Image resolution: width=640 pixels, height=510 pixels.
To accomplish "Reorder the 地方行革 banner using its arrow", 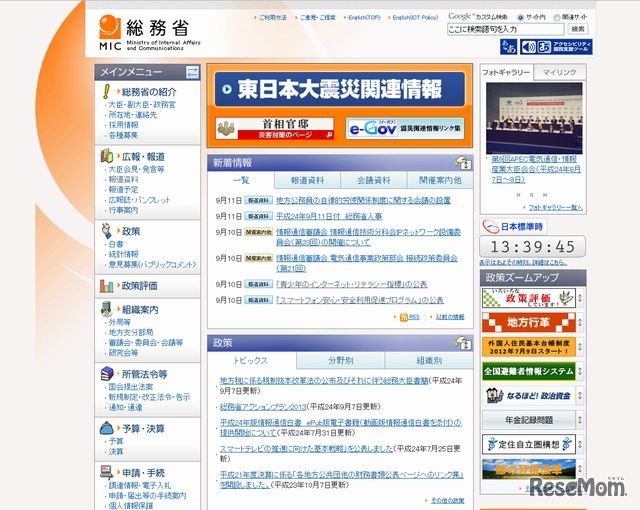I will 580,323.
